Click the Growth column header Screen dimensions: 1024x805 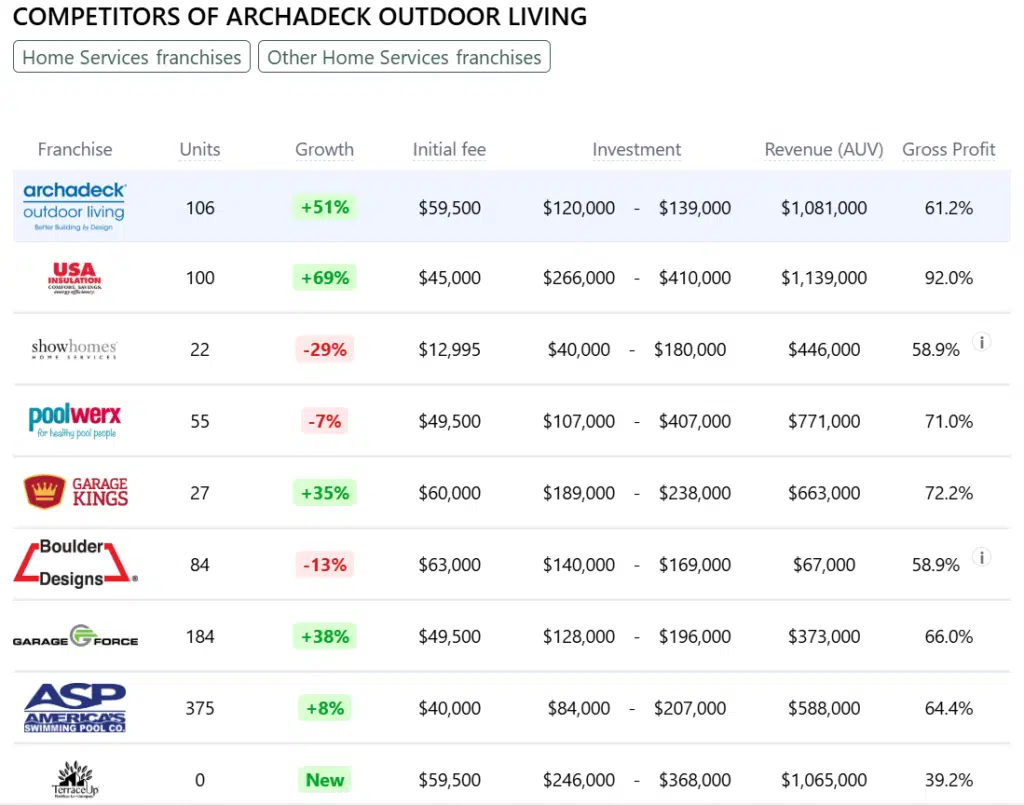(x=324, y=150)
